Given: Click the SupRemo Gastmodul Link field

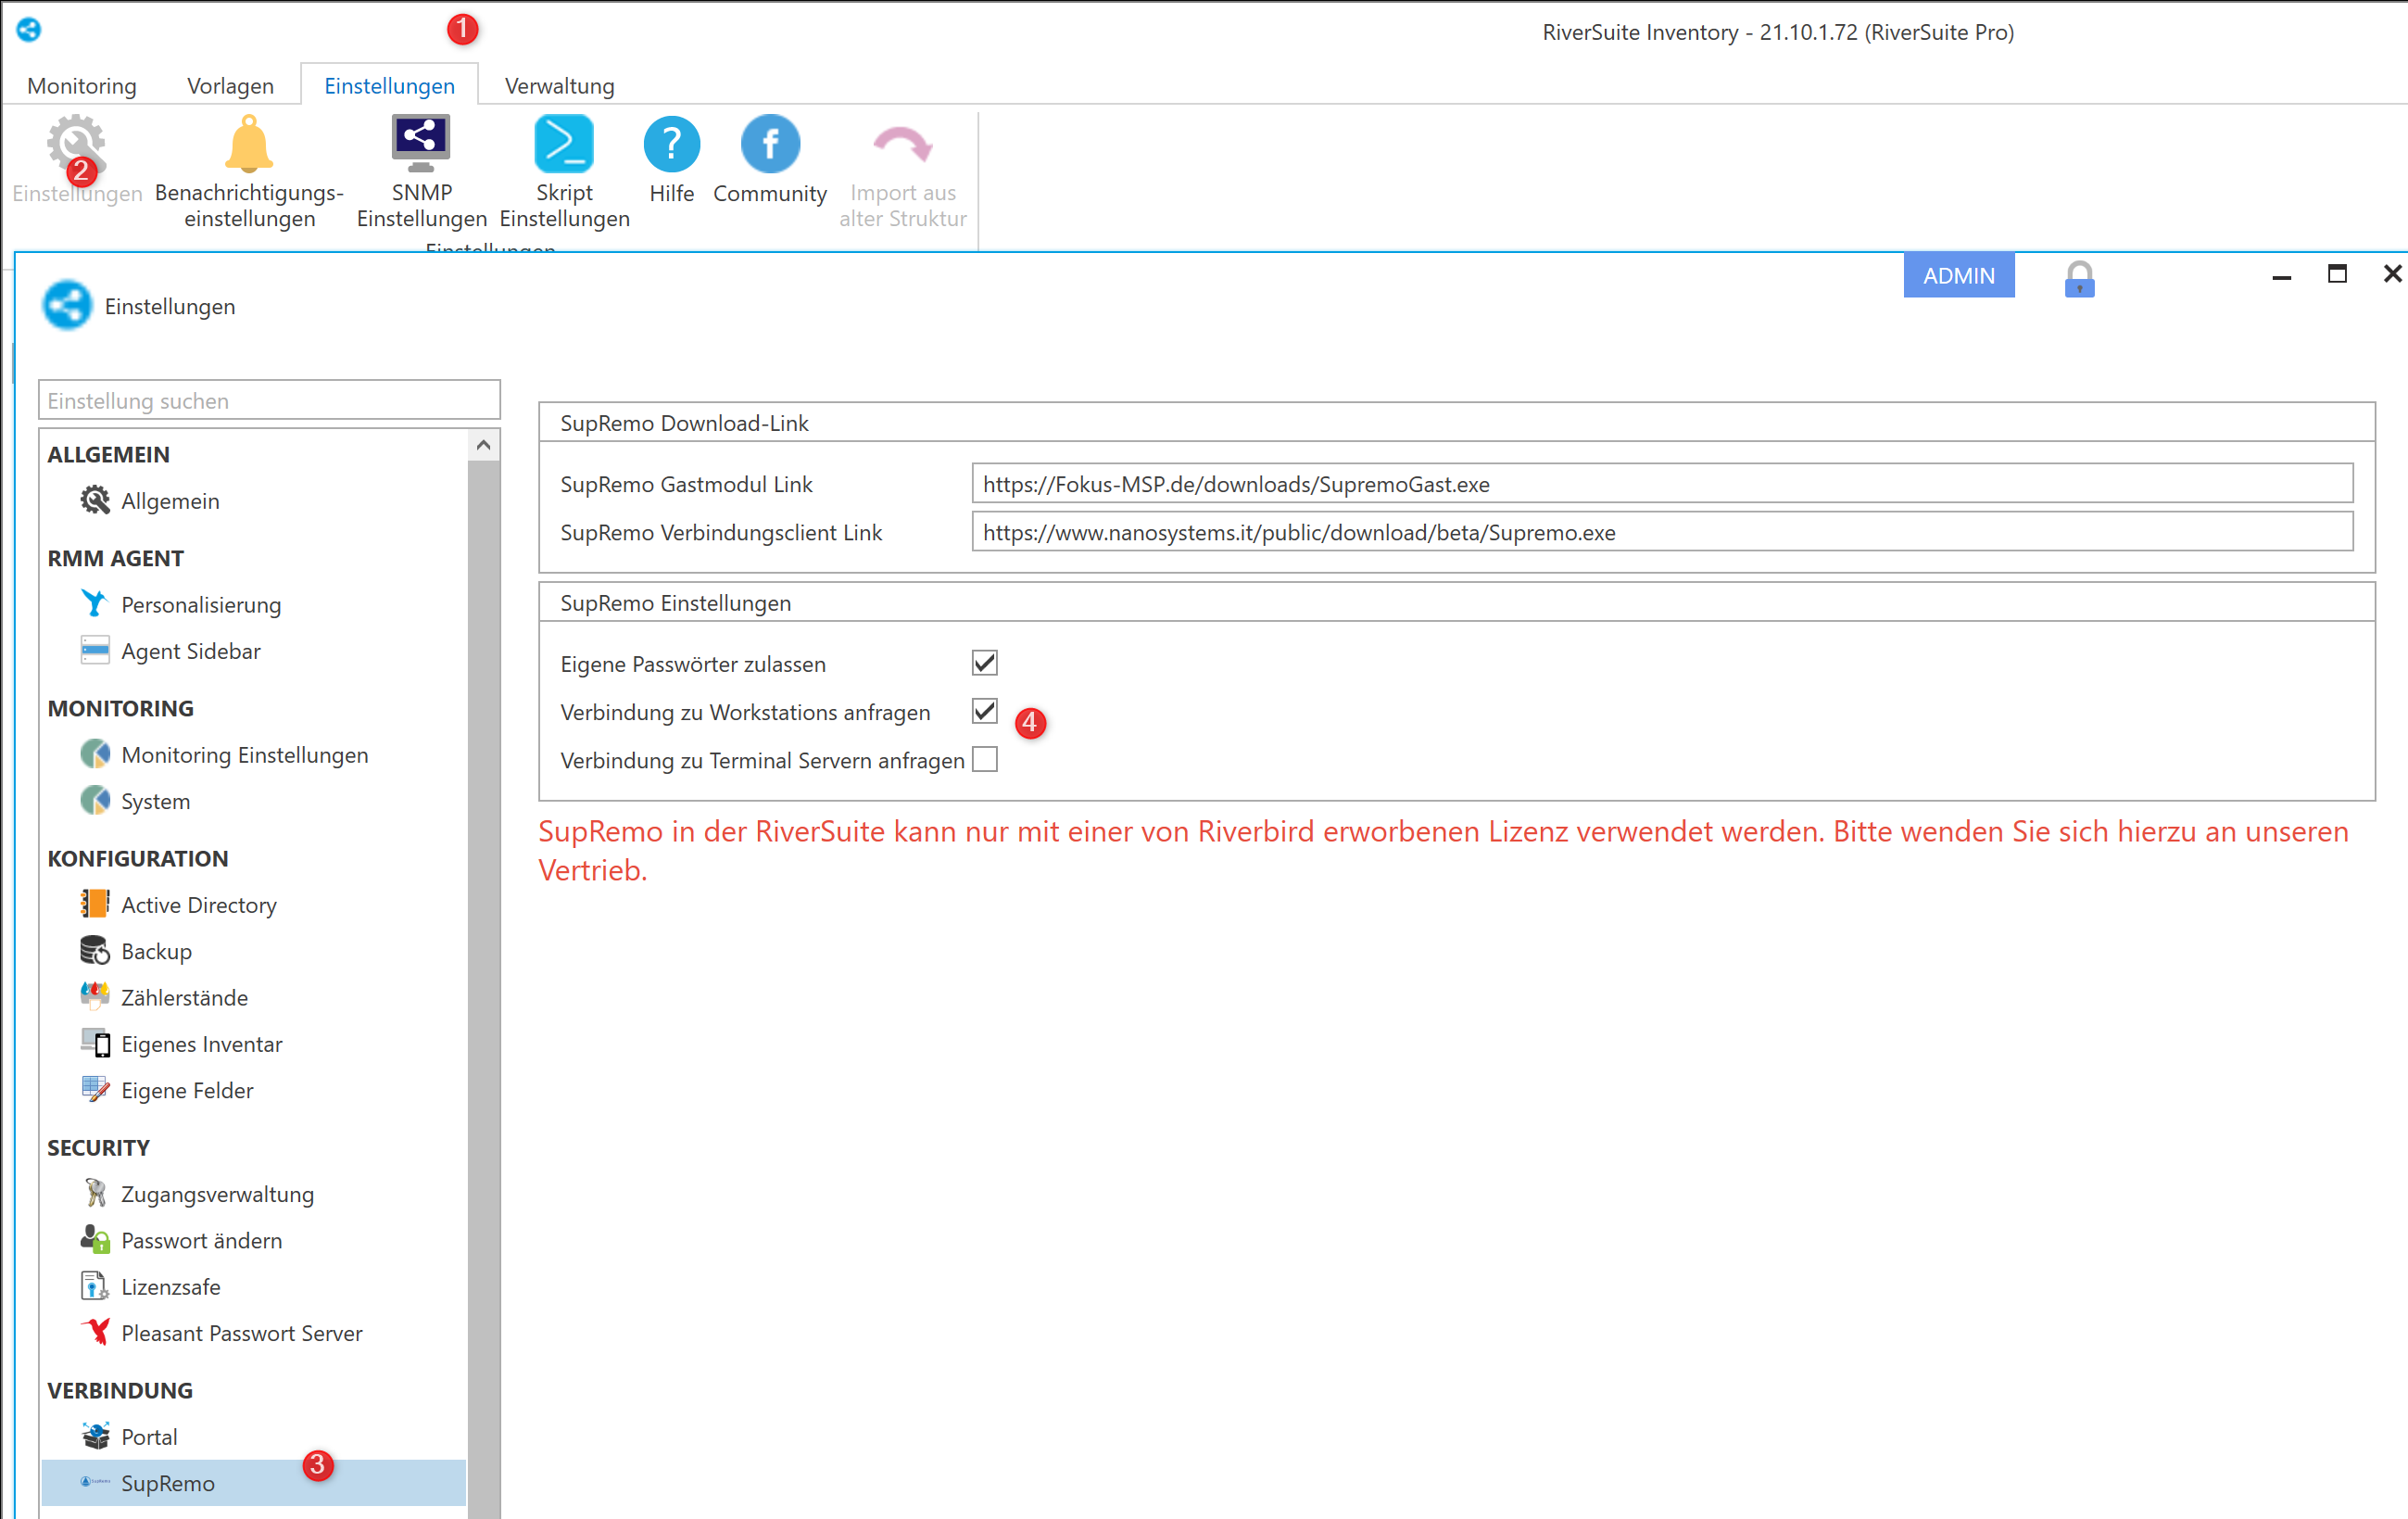Looking at the screenshot, I should 1662,484.
